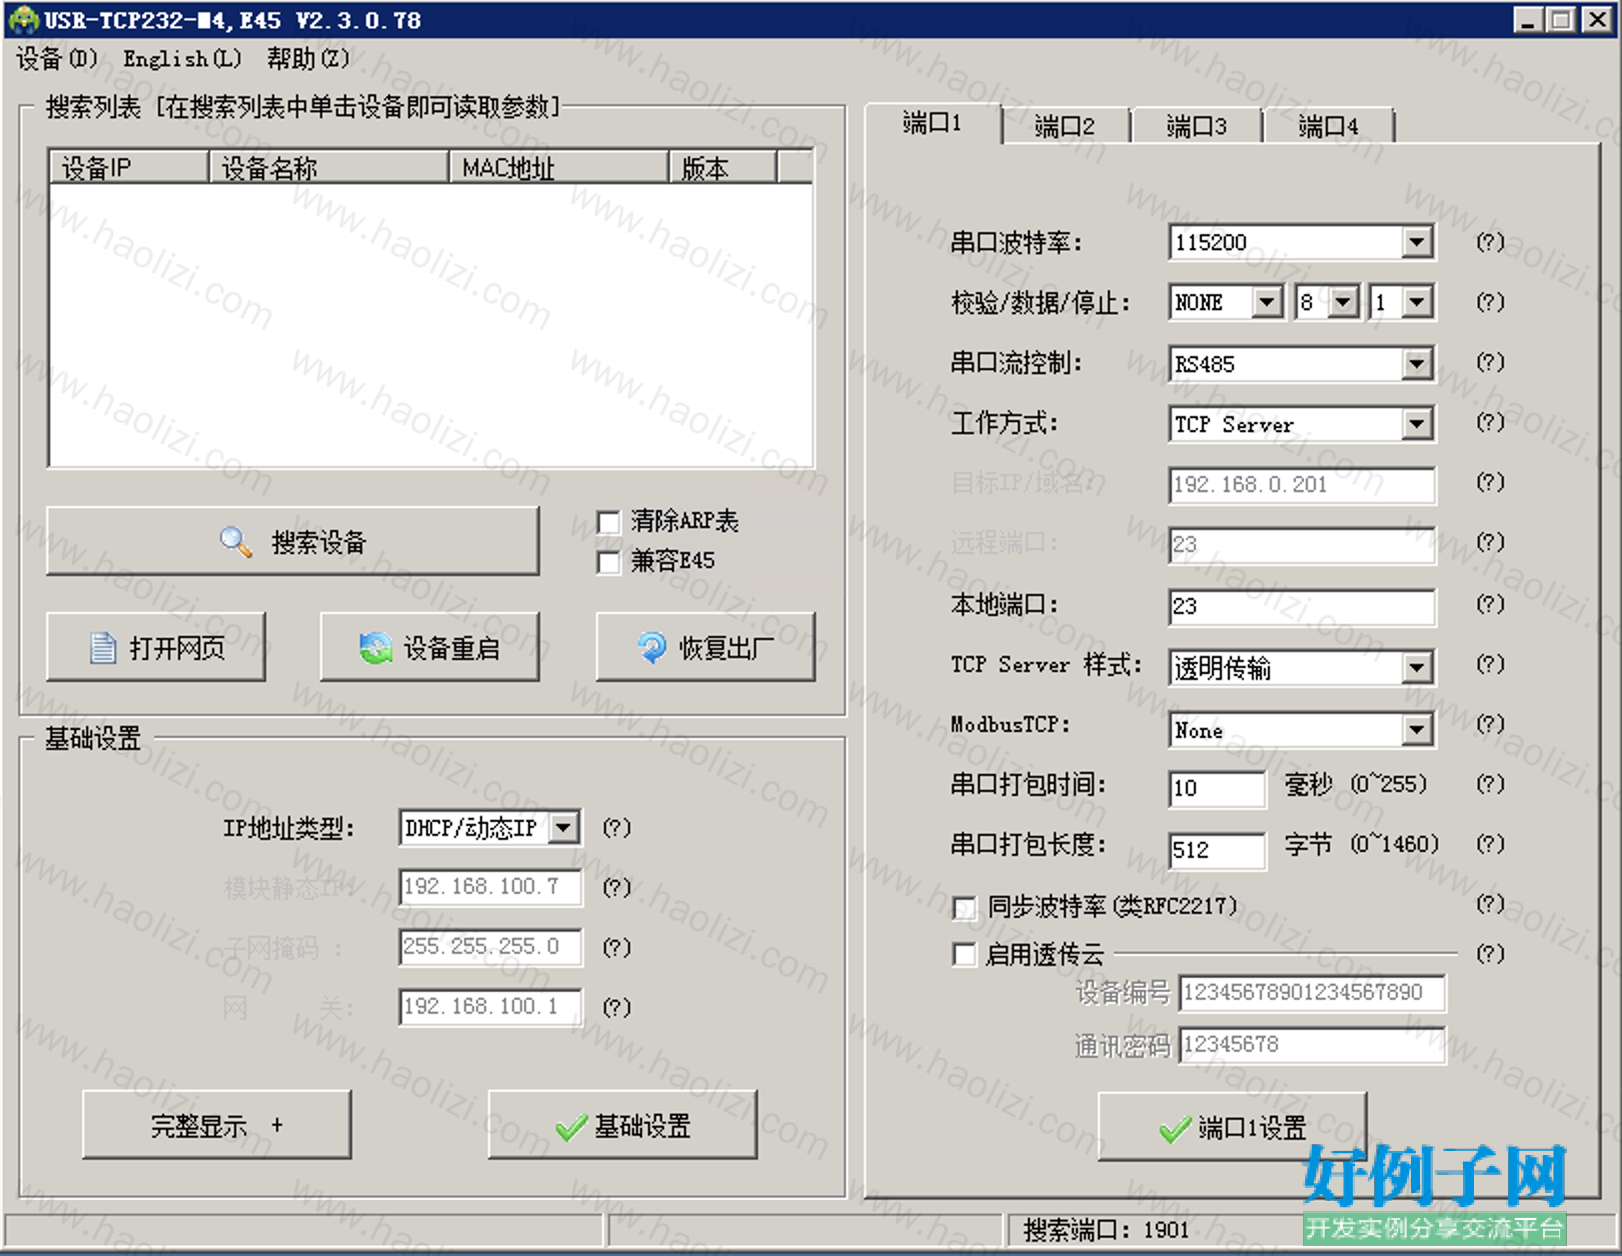Click the magnifier icon on 搜索设备

point(236,542)
